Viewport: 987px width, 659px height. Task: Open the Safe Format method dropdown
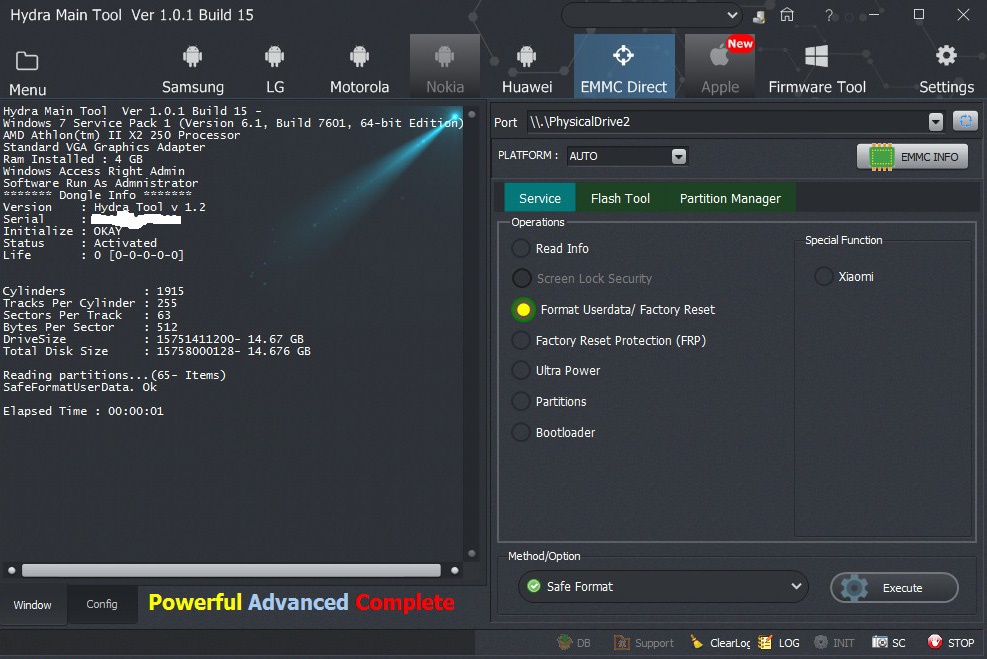coord(663,587)
